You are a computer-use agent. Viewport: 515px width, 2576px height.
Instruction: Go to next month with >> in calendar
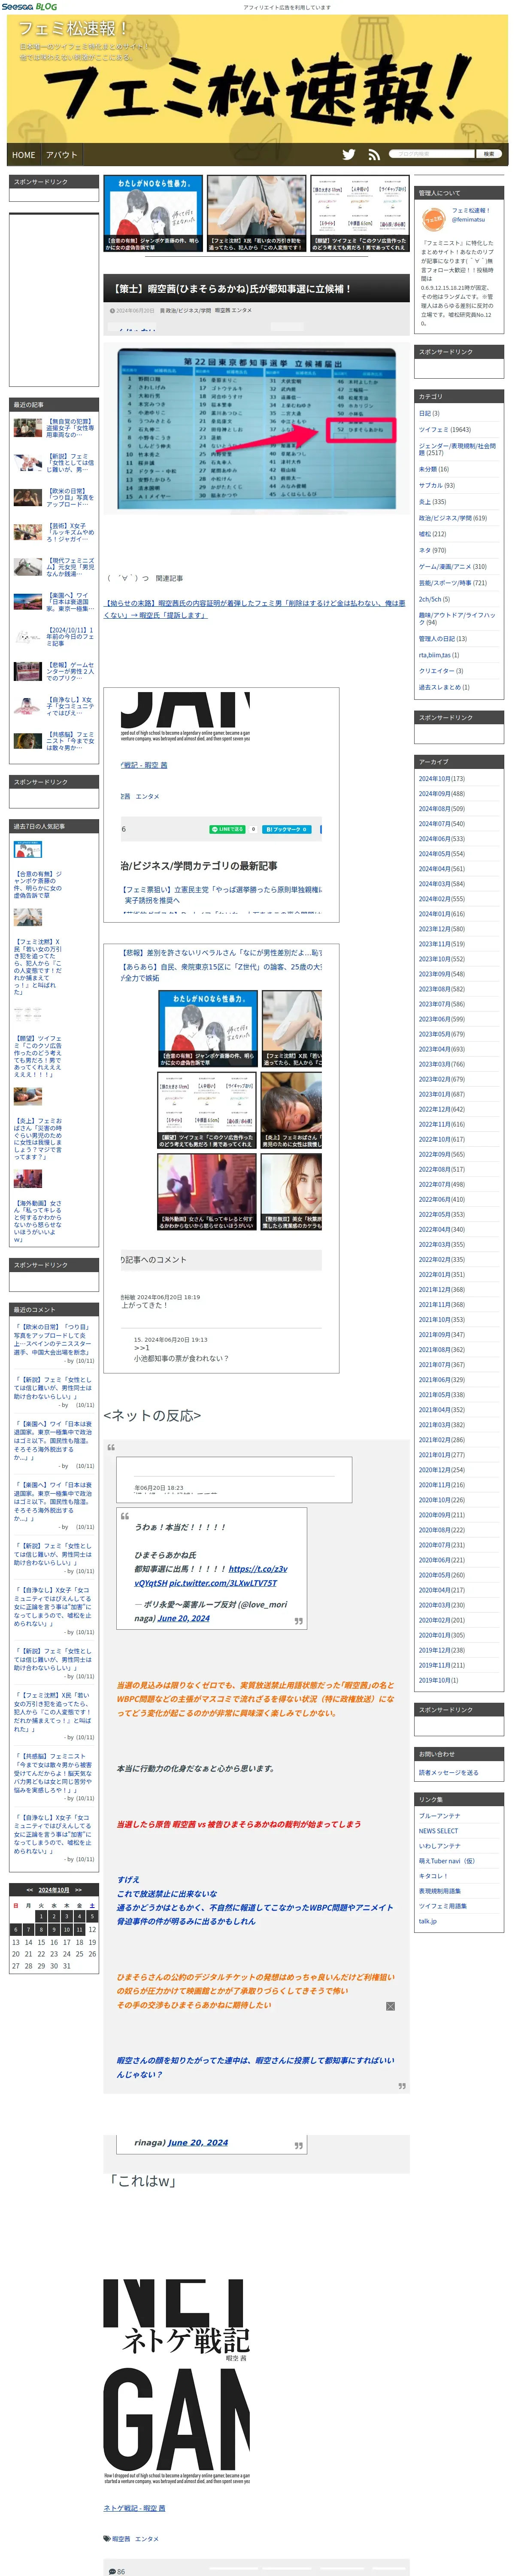[78, 1890]
